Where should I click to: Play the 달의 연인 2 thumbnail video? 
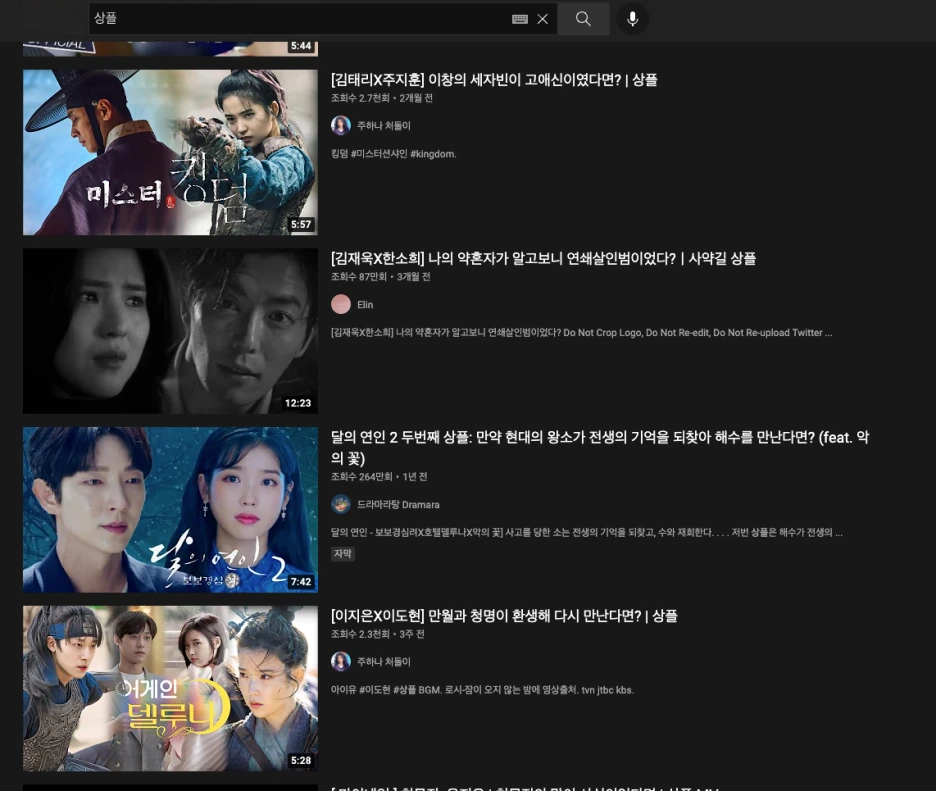(170, 510)
